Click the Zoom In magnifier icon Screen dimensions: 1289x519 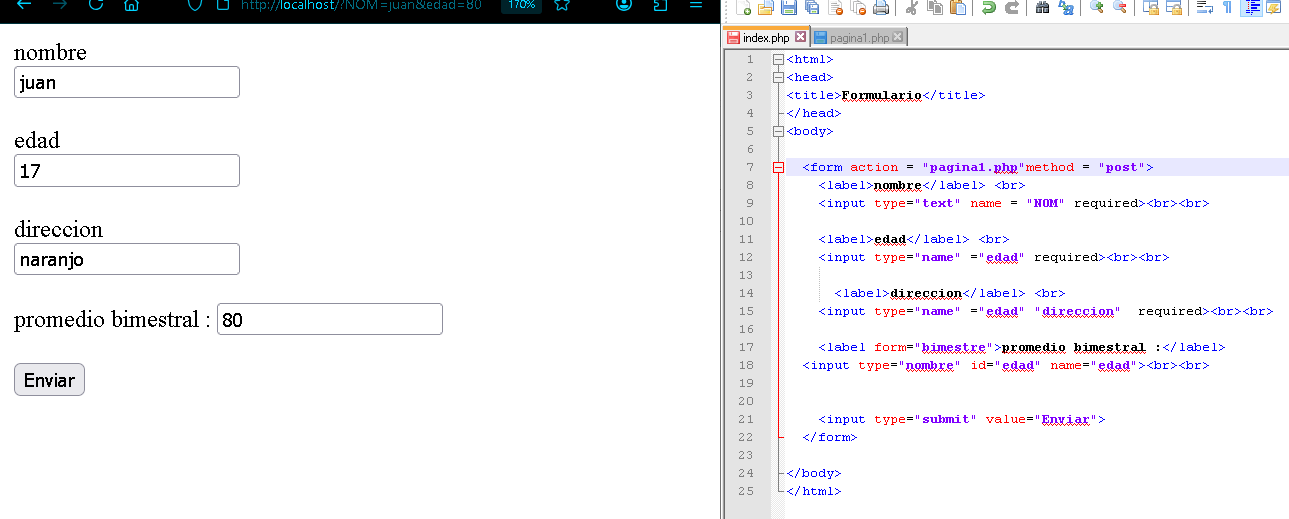[x=1097, y=8]
